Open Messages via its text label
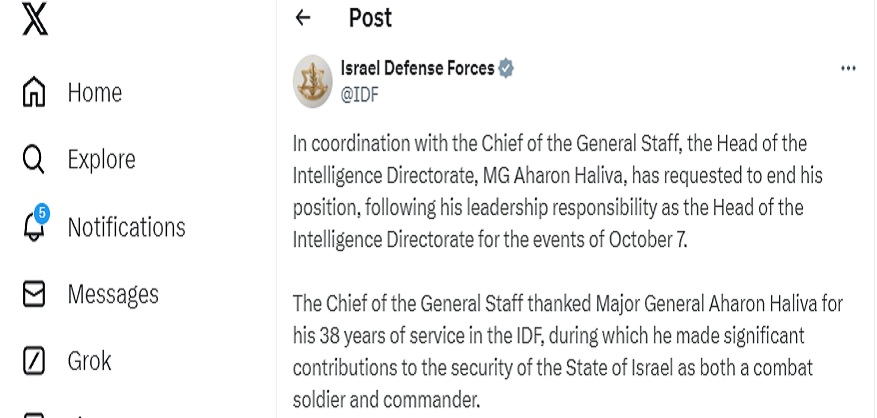Viewport: 877px width, 418px height. [x=113, y=295]
